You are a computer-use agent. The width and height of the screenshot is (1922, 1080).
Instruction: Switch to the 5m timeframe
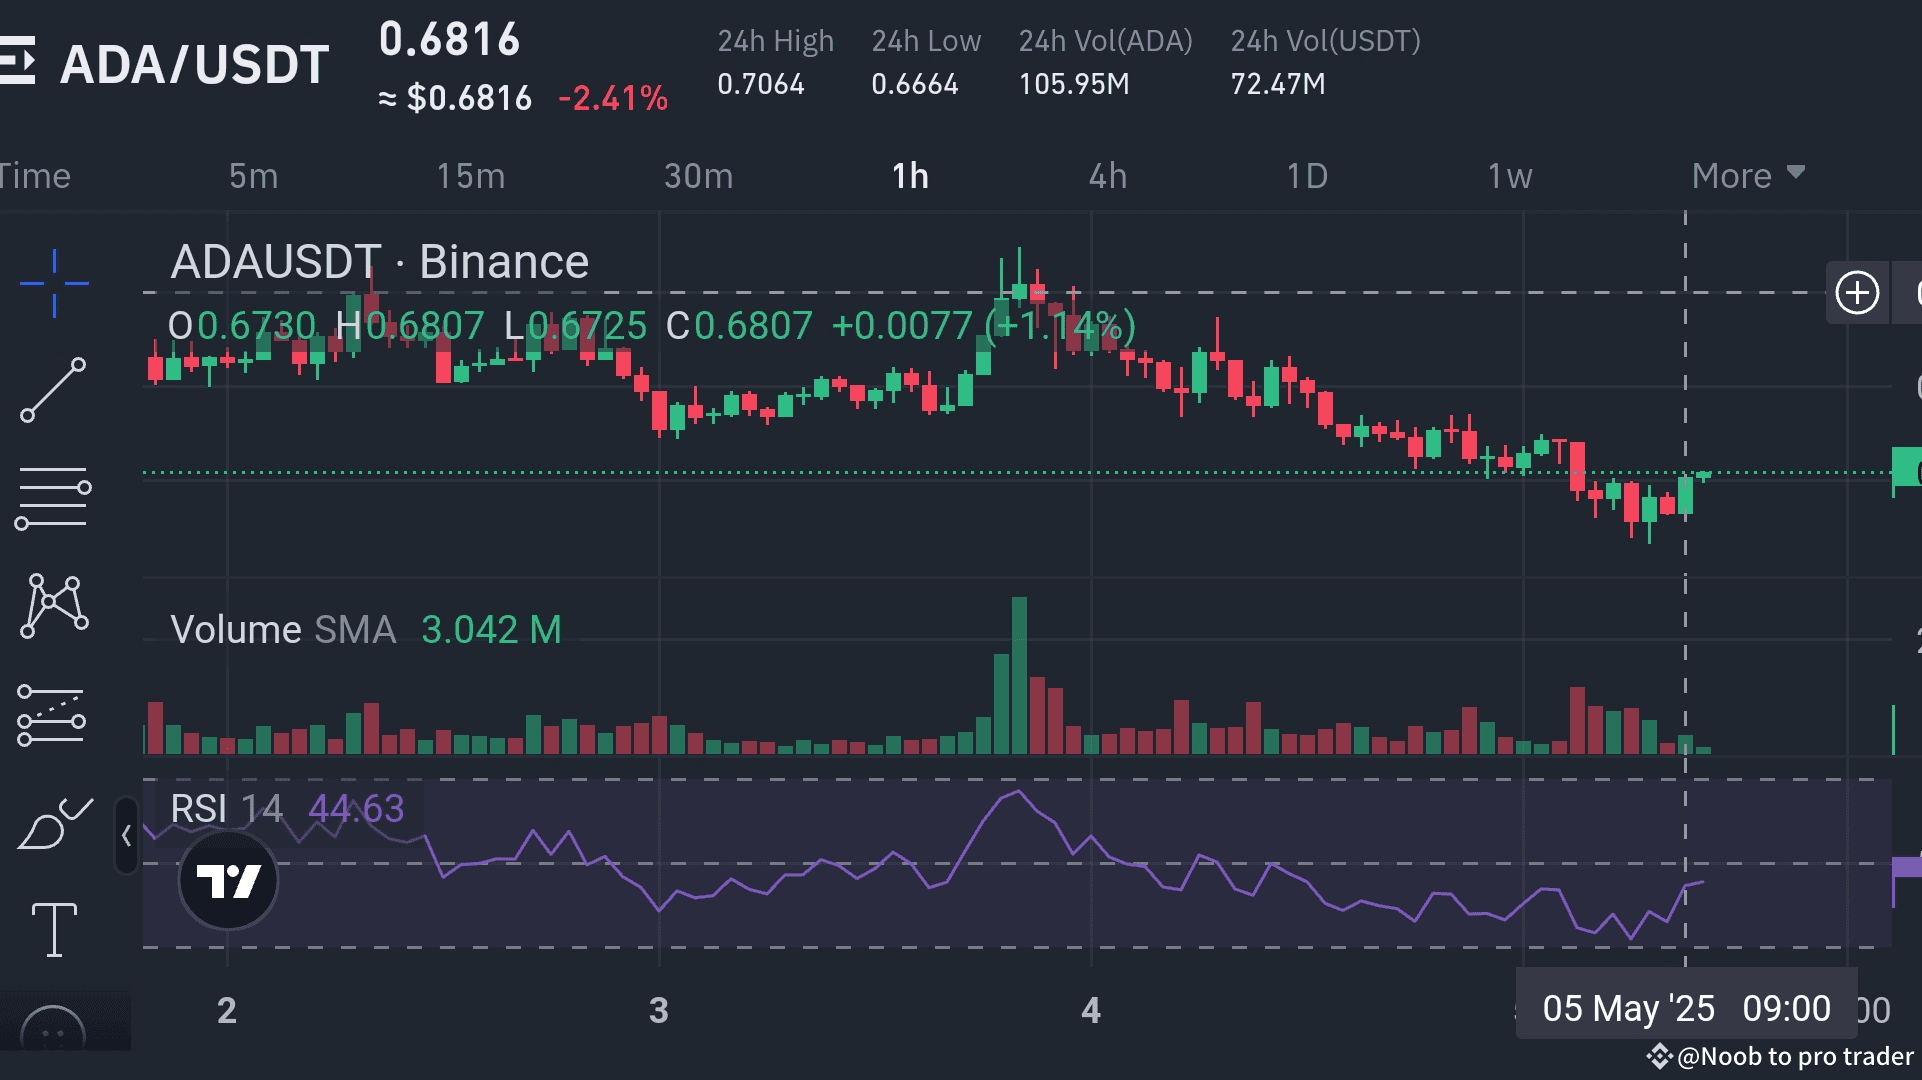tap(253, 176)
